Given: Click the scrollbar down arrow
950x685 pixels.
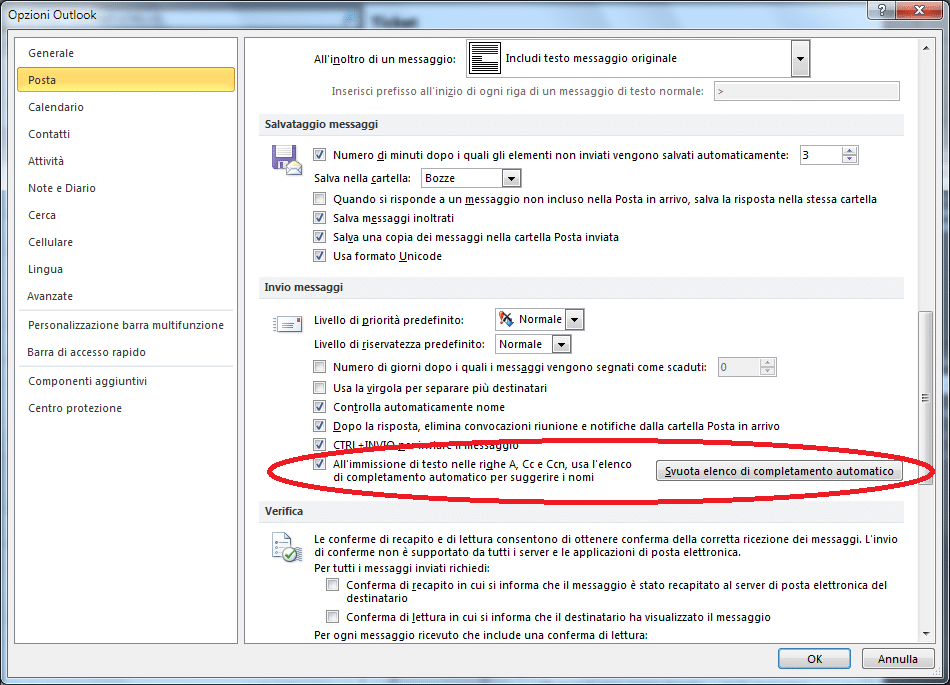Looking at the screenshot, I should pyautogui.click(x=926, y=634).
